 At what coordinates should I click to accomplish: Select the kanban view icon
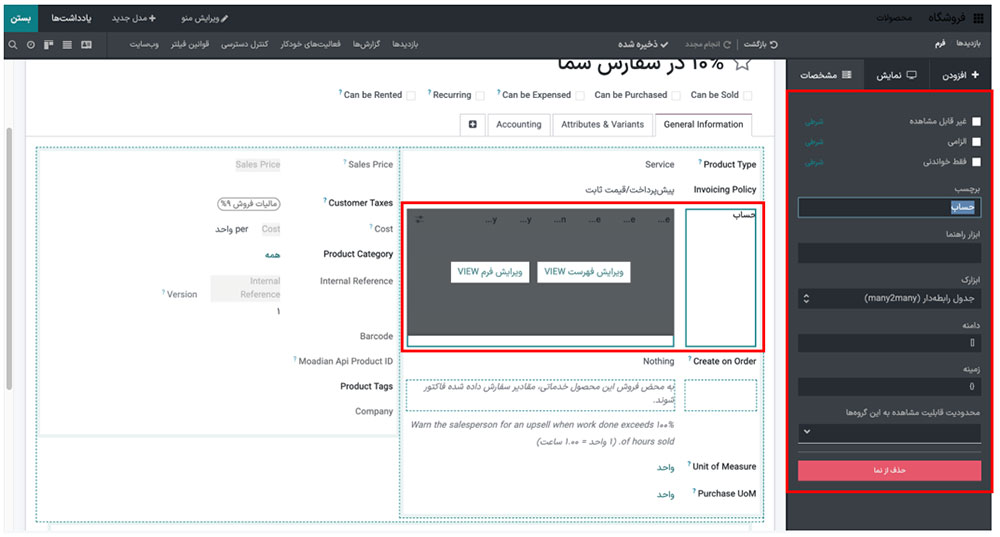pyautogui.click(x=48, y=45)
